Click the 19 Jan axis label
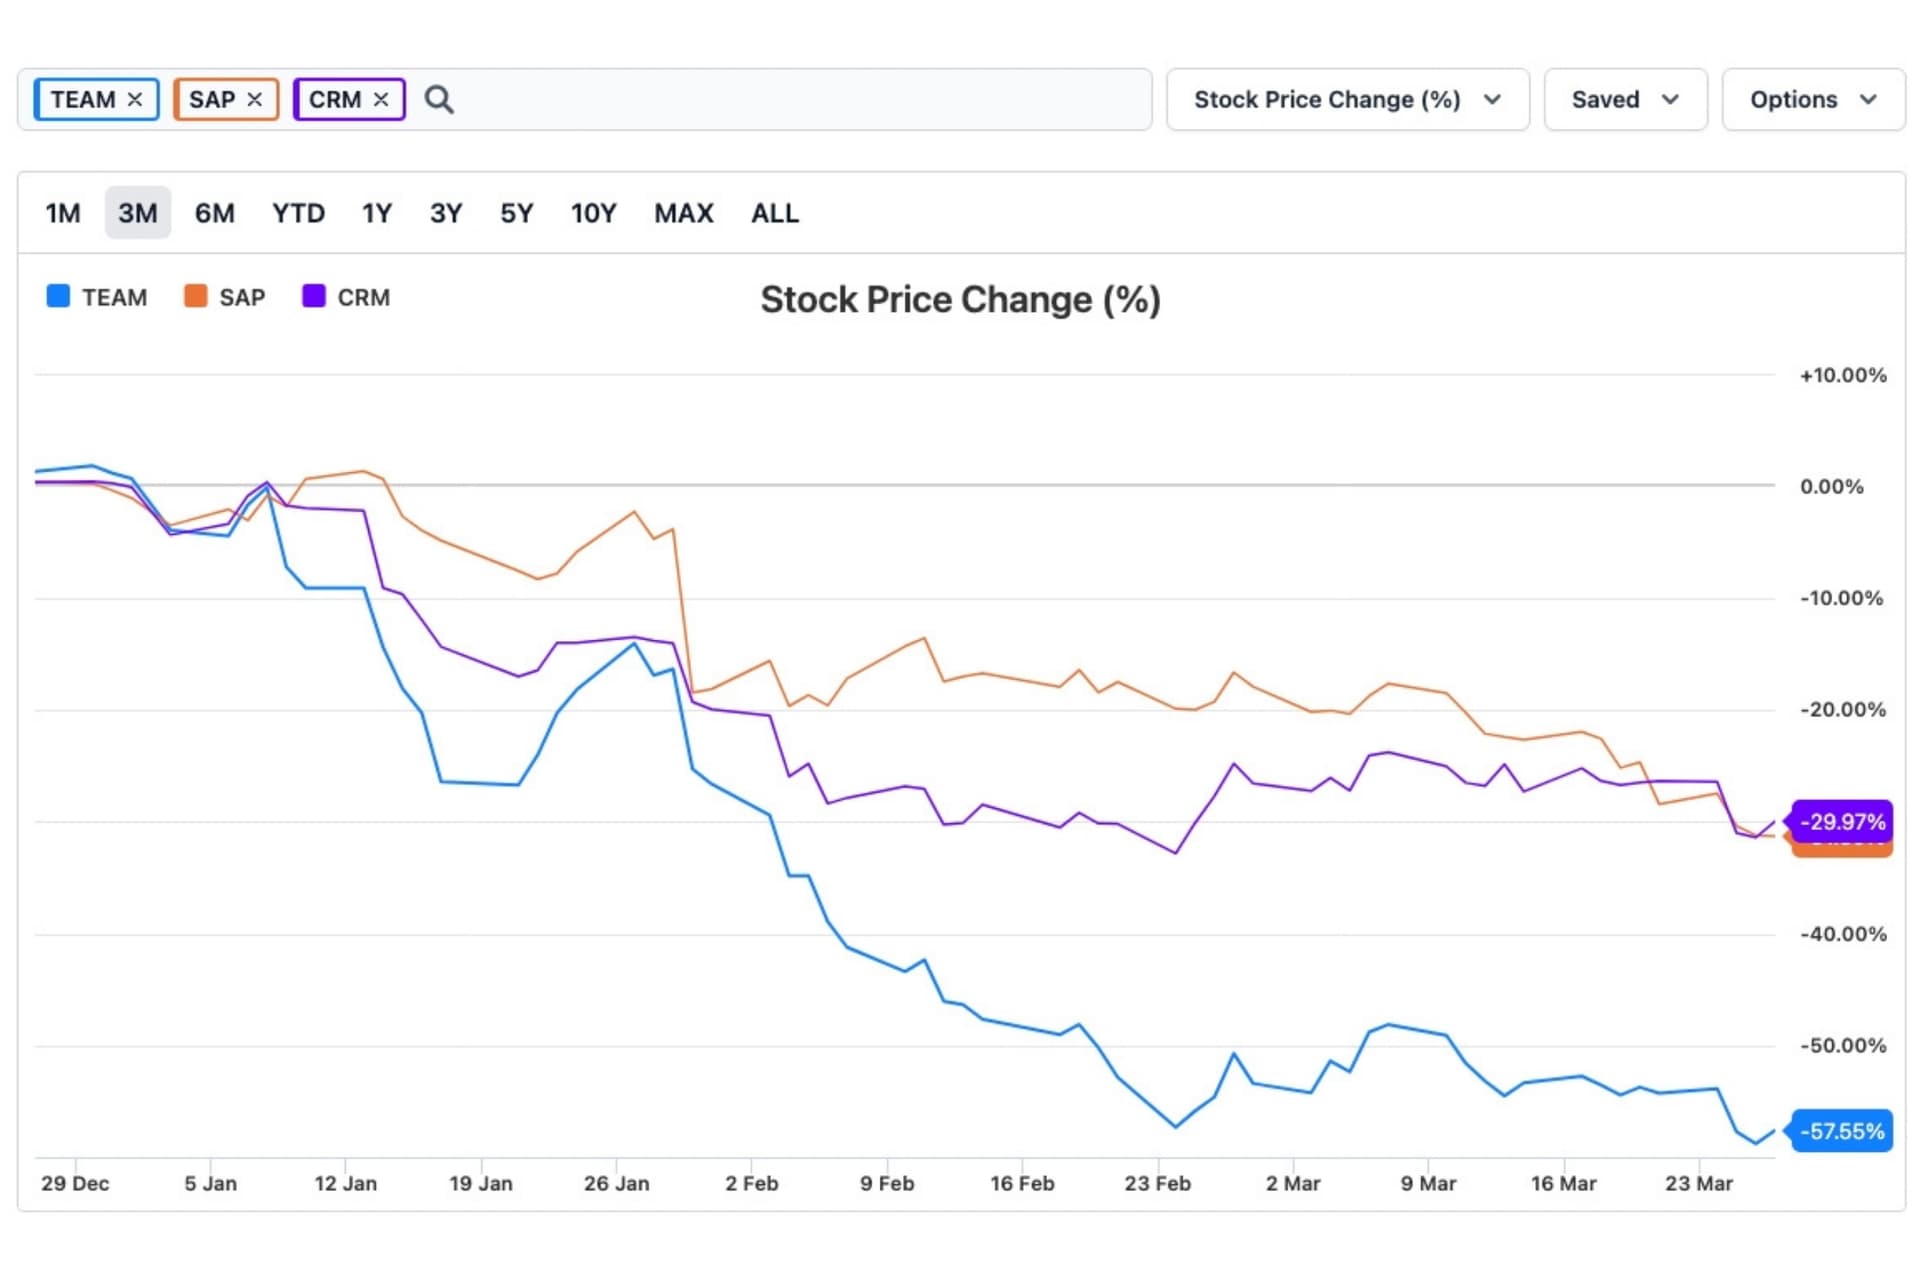Screen dimensions: 1920x1280 pyautogui.click(x=481, y=1184)
